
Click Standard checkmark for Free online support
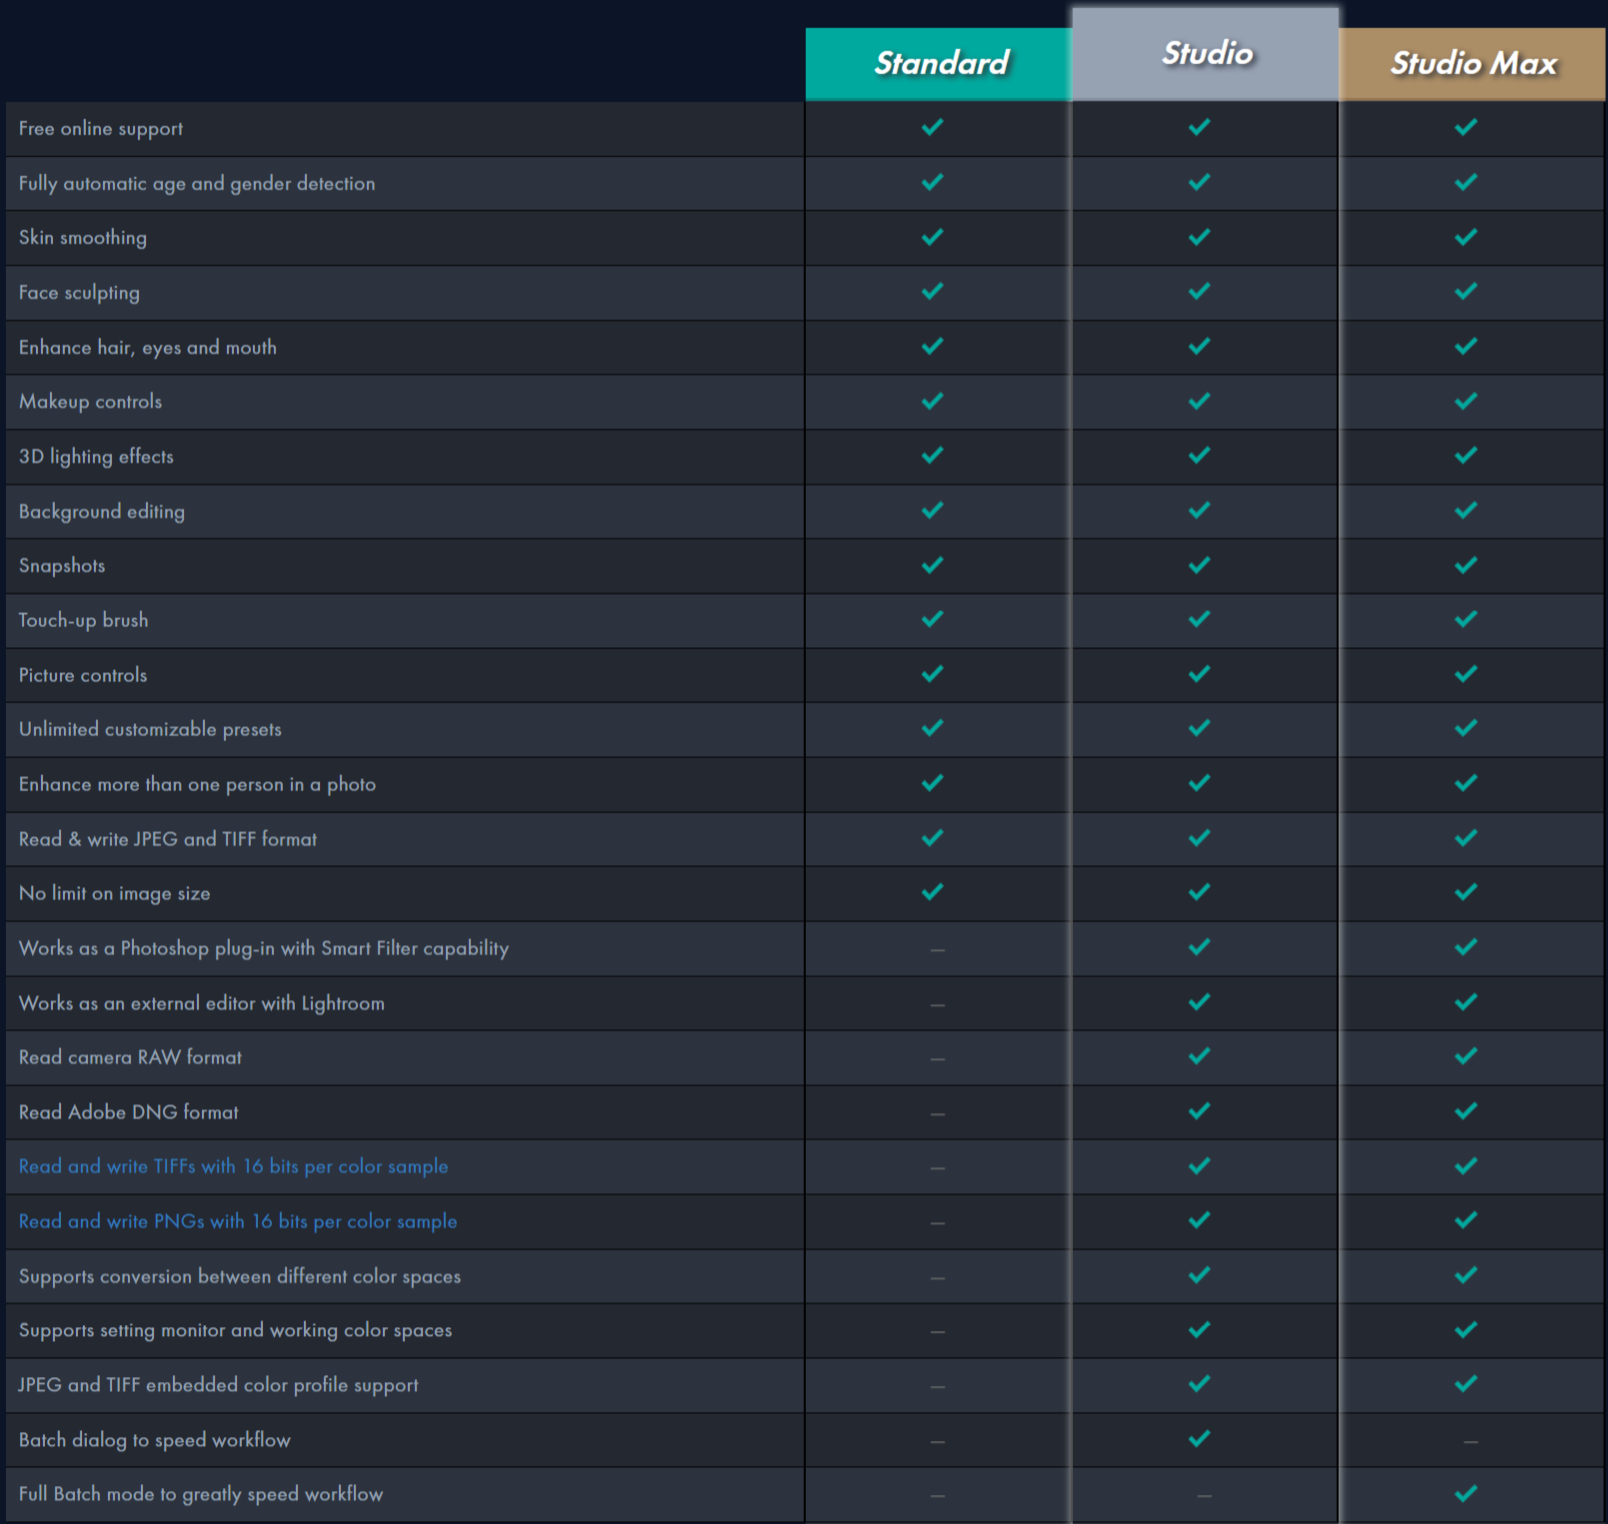coord(932,127)
